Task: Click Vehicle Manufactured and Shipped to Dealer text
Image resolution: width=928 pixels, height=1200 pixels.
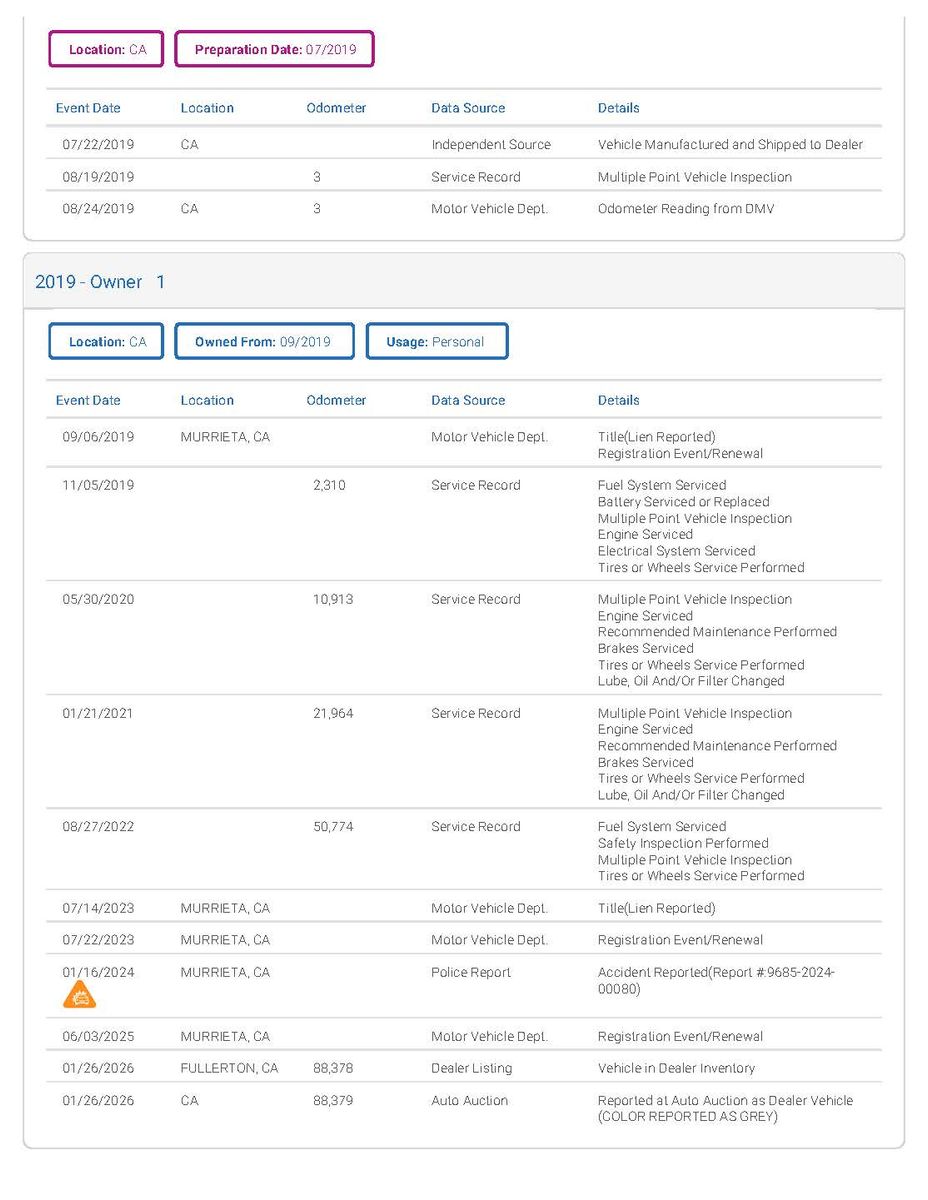Action: tap(730, 144)
